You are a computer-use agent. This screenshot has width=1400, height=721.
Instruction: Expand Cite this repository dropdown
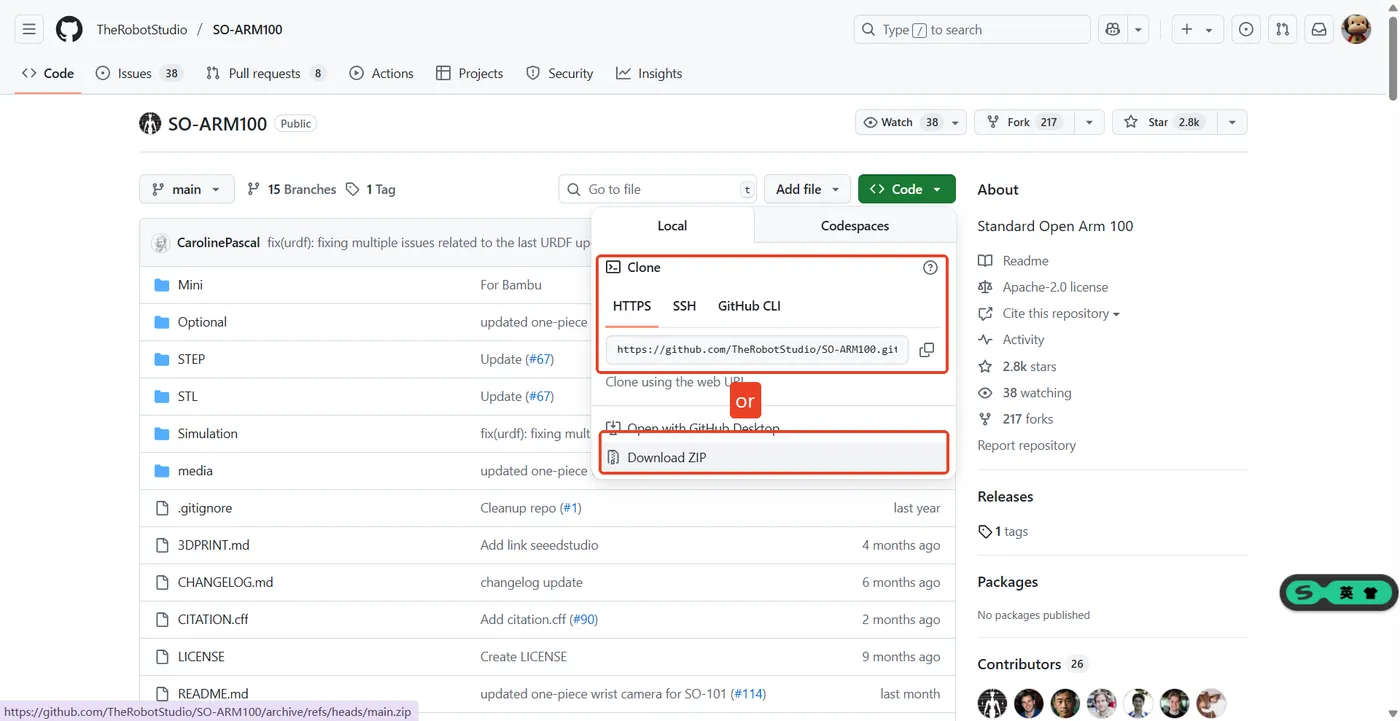(x=1049, y=313)
